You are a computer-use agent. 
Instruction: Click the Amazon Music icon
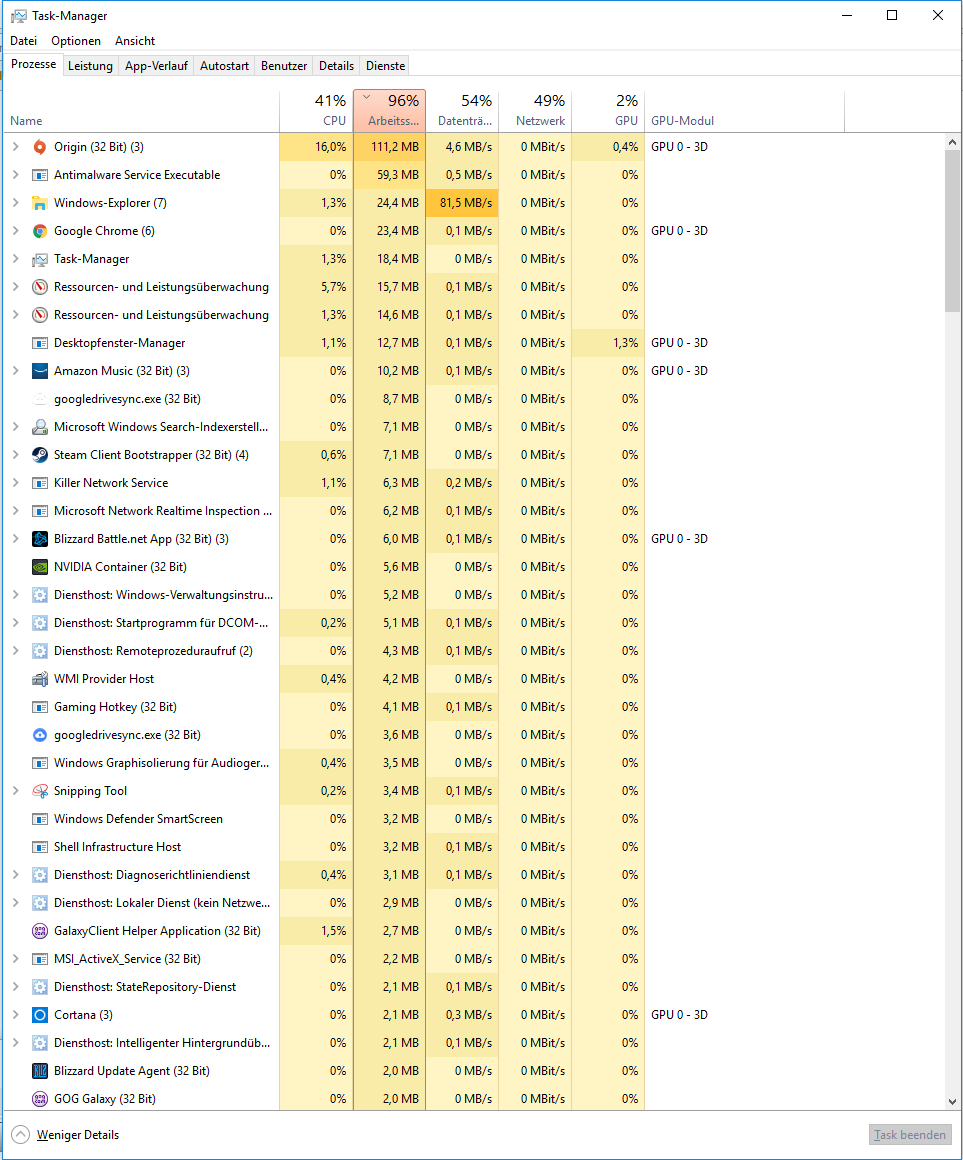40,371
